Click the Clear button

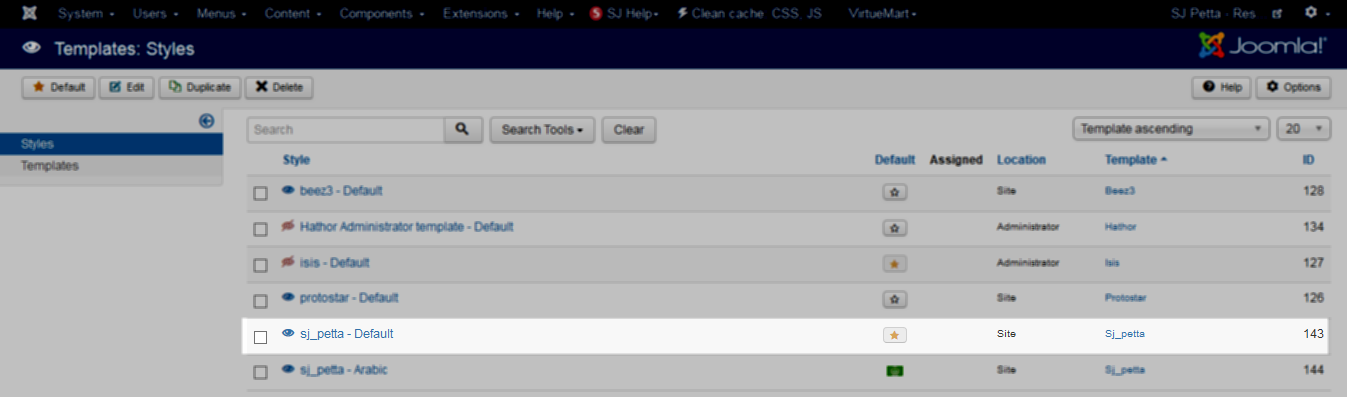coord(629,130)
